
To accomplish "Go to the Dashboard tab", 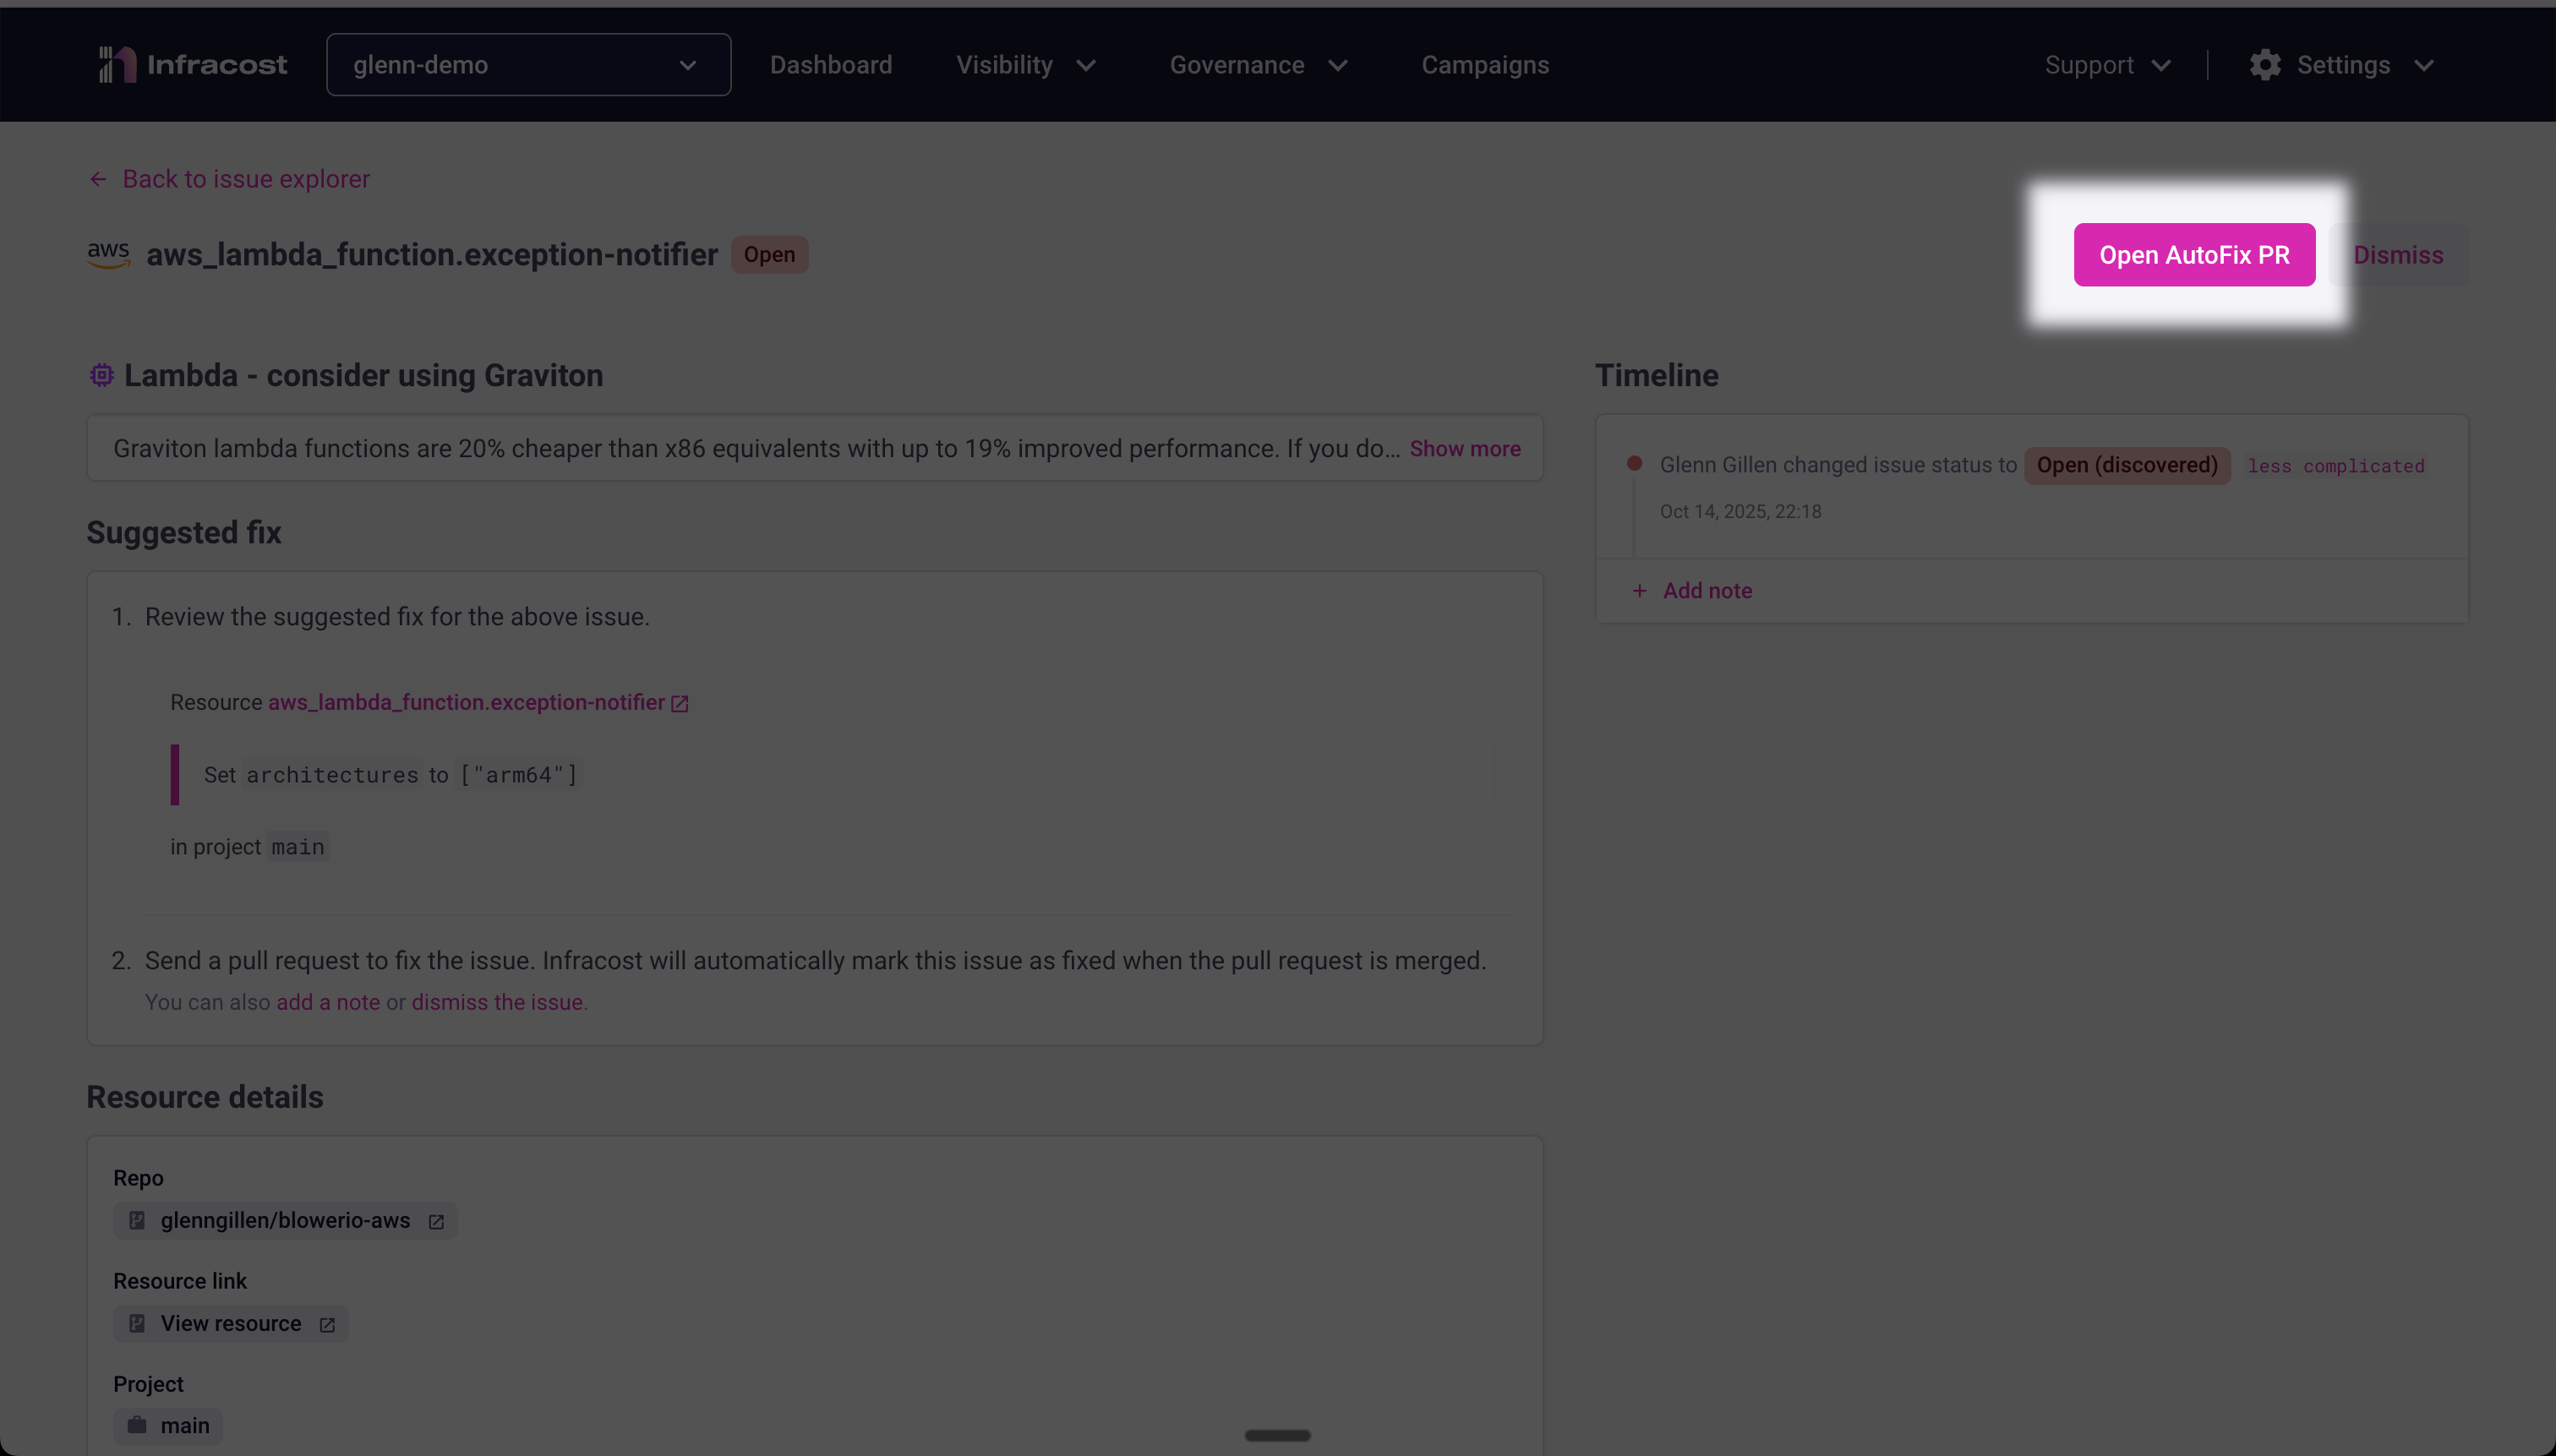I will coord(830,65).
